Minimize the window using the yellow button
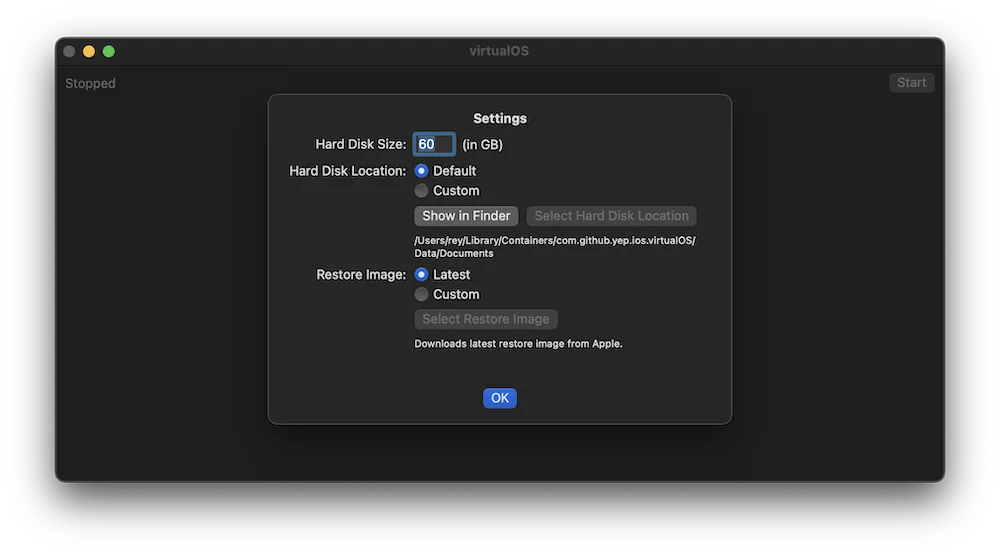The width and height of the screenshot is (1000, 555). click(x=89, y=51)
